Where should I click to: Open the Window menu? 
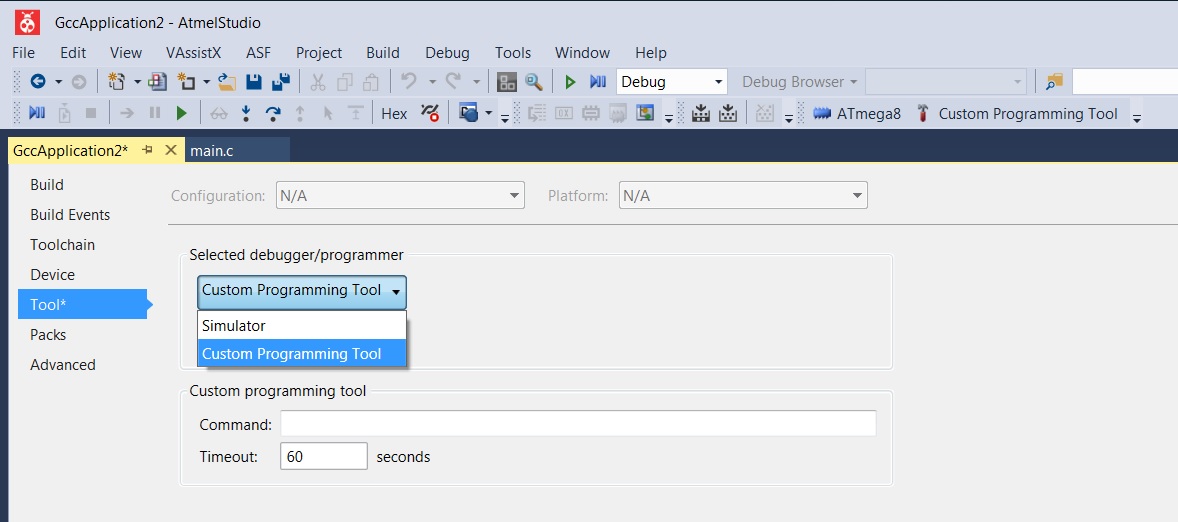point(582,53)
